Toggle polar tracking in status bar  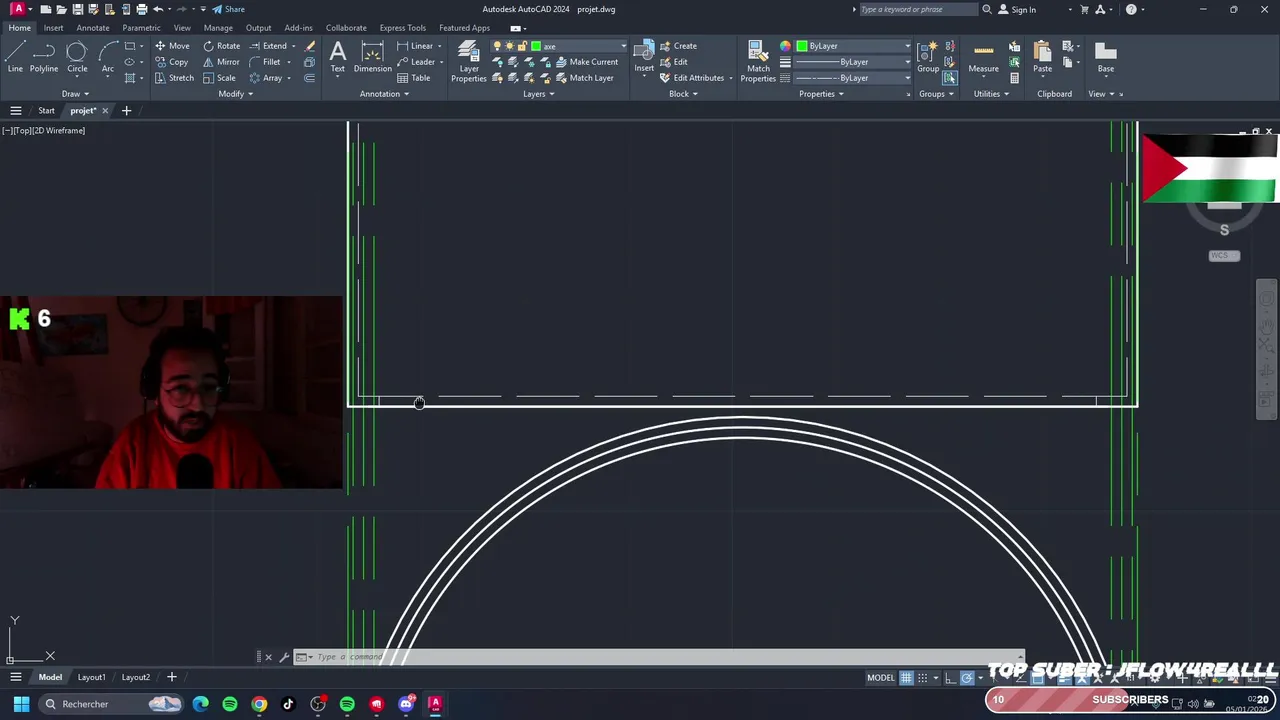(967, 678)
